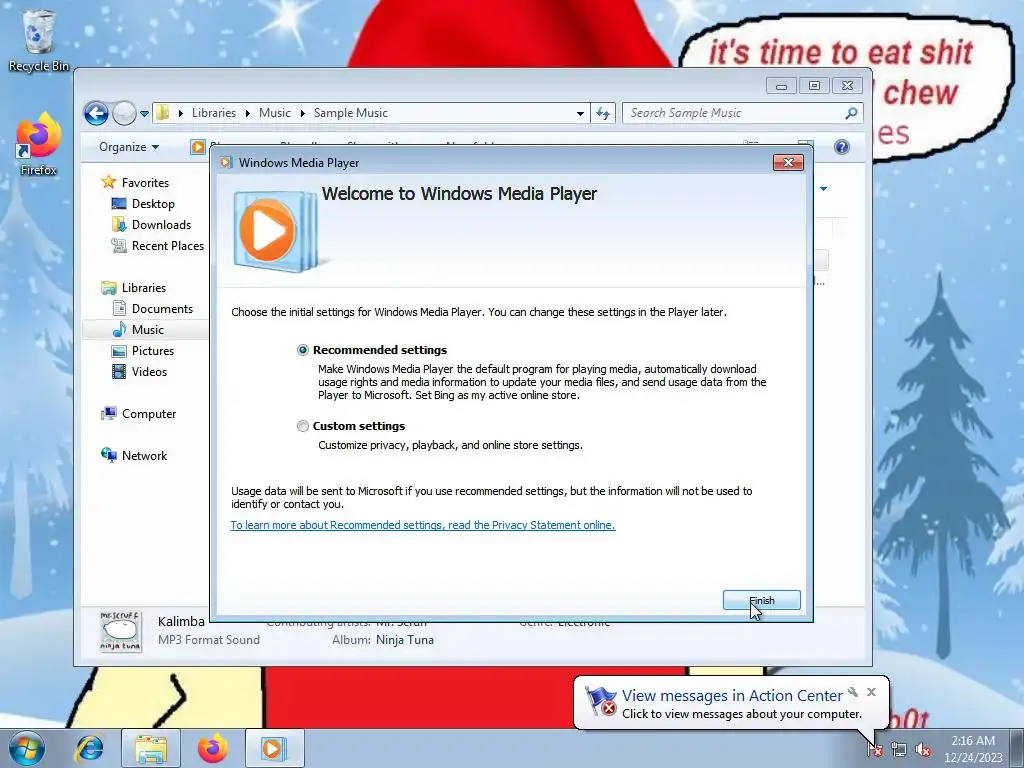The image size is (1024, 768).
Task: Click the taskbar clock showing 2:16 AM
Action: [x=973, y=749]
